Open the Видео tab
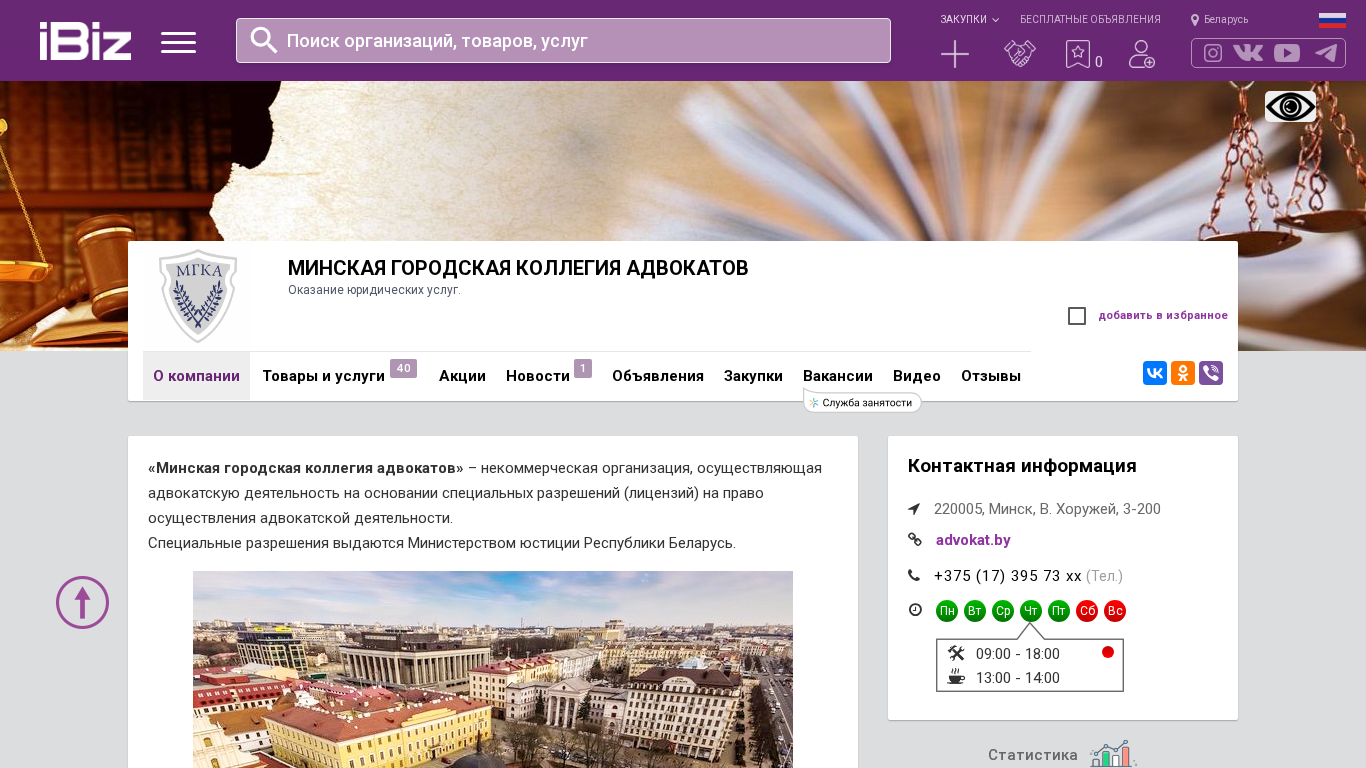 click(x=917, y=376)
